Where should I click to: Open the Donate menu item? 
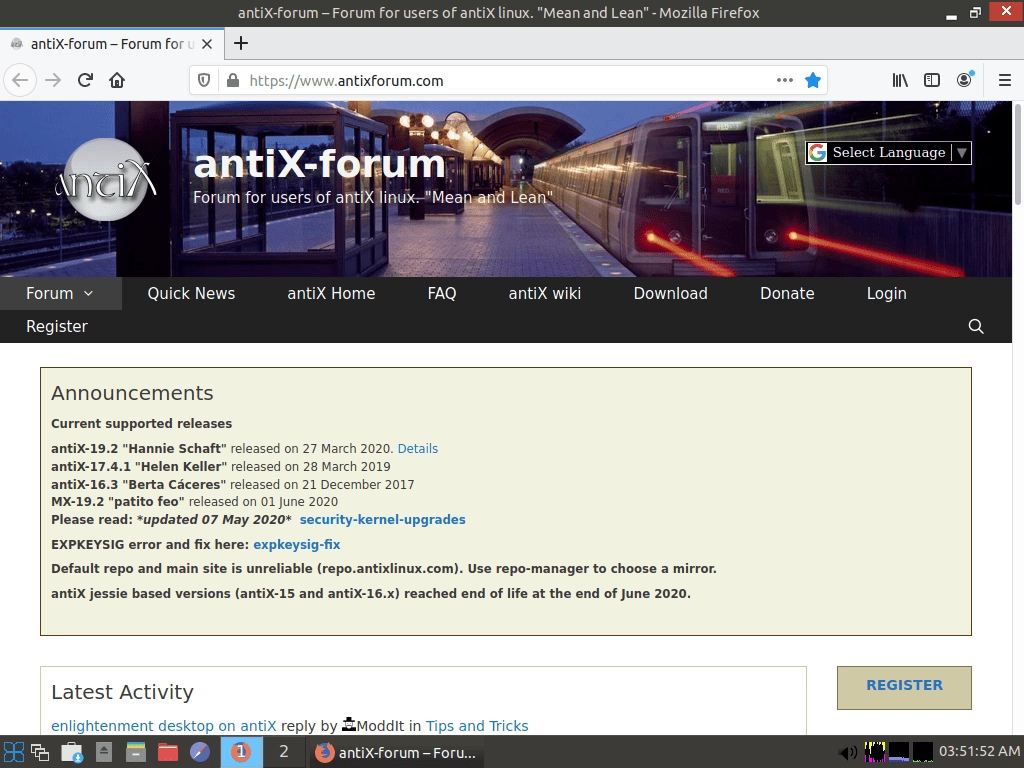point(787,293)
